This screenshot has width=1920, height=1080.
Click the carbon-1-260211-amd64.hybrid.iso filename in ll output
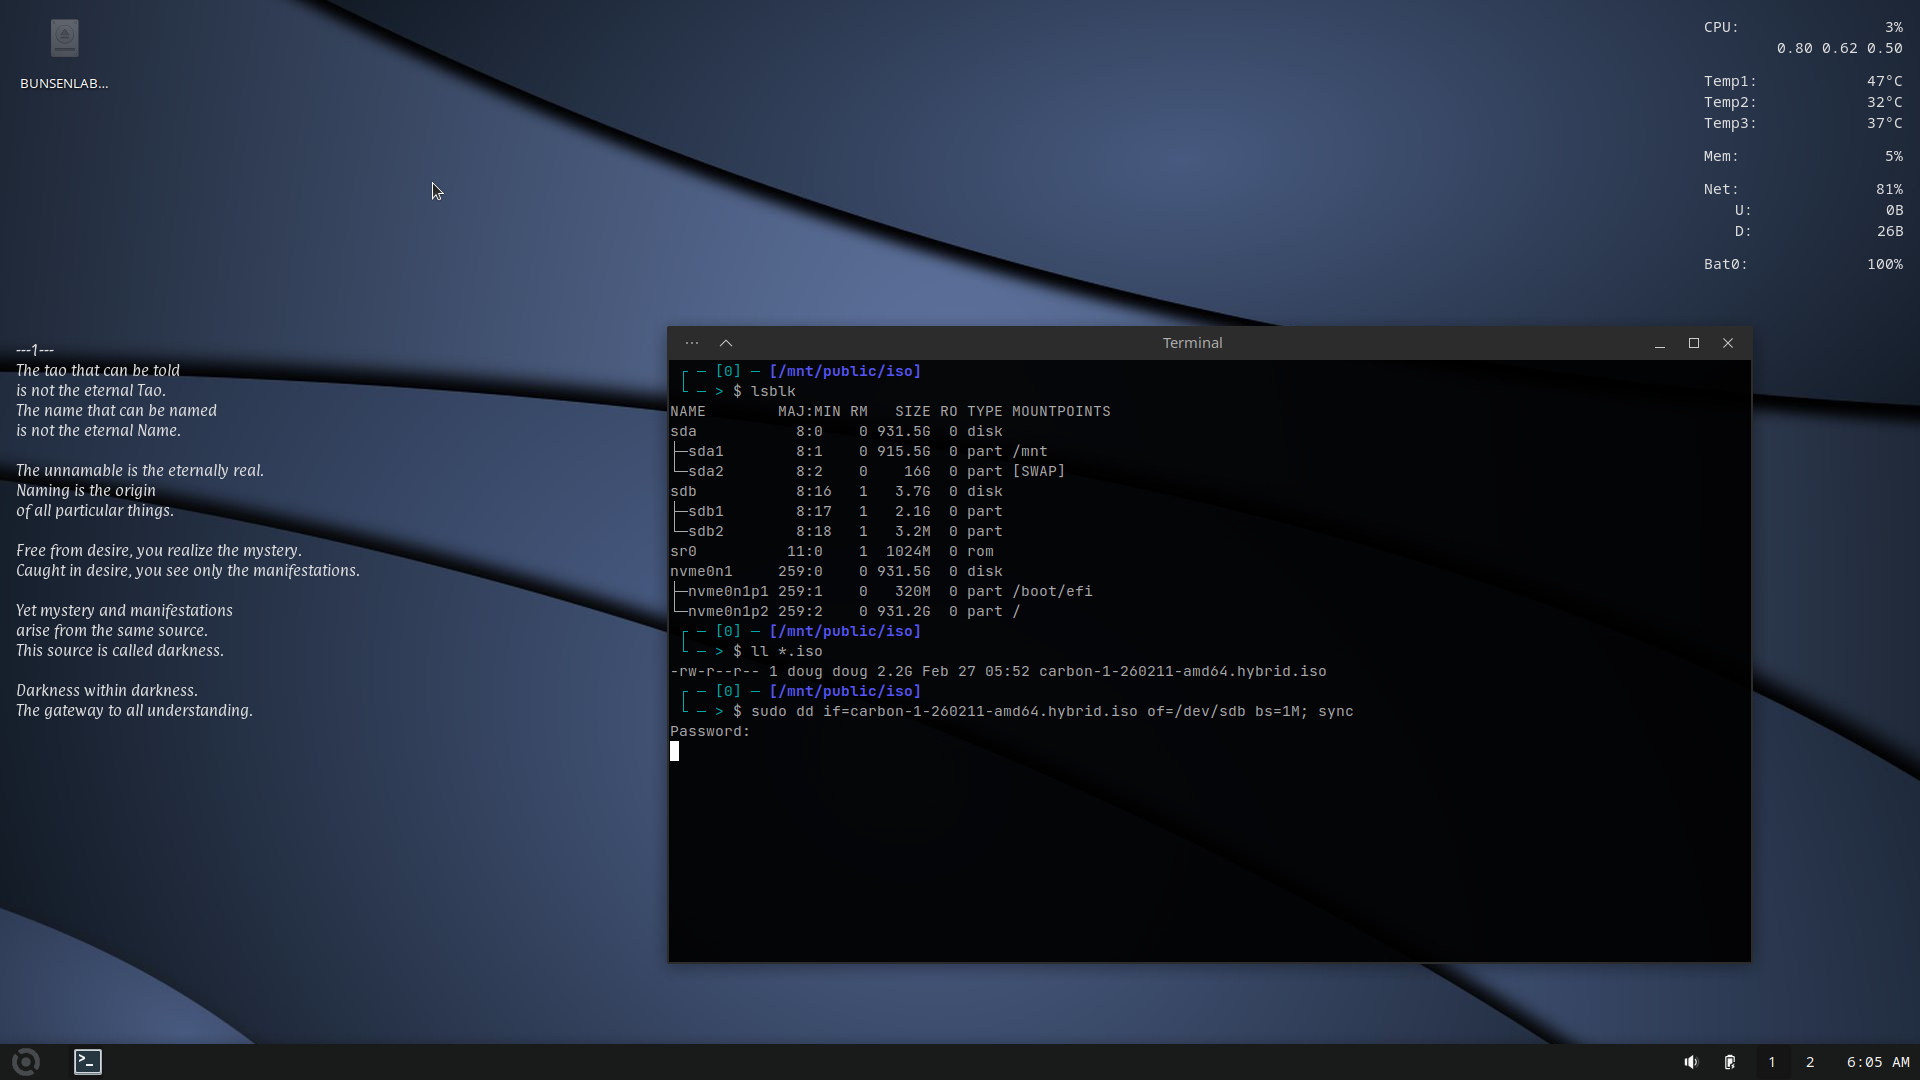pyautogui.click(x=1182, y=671)
